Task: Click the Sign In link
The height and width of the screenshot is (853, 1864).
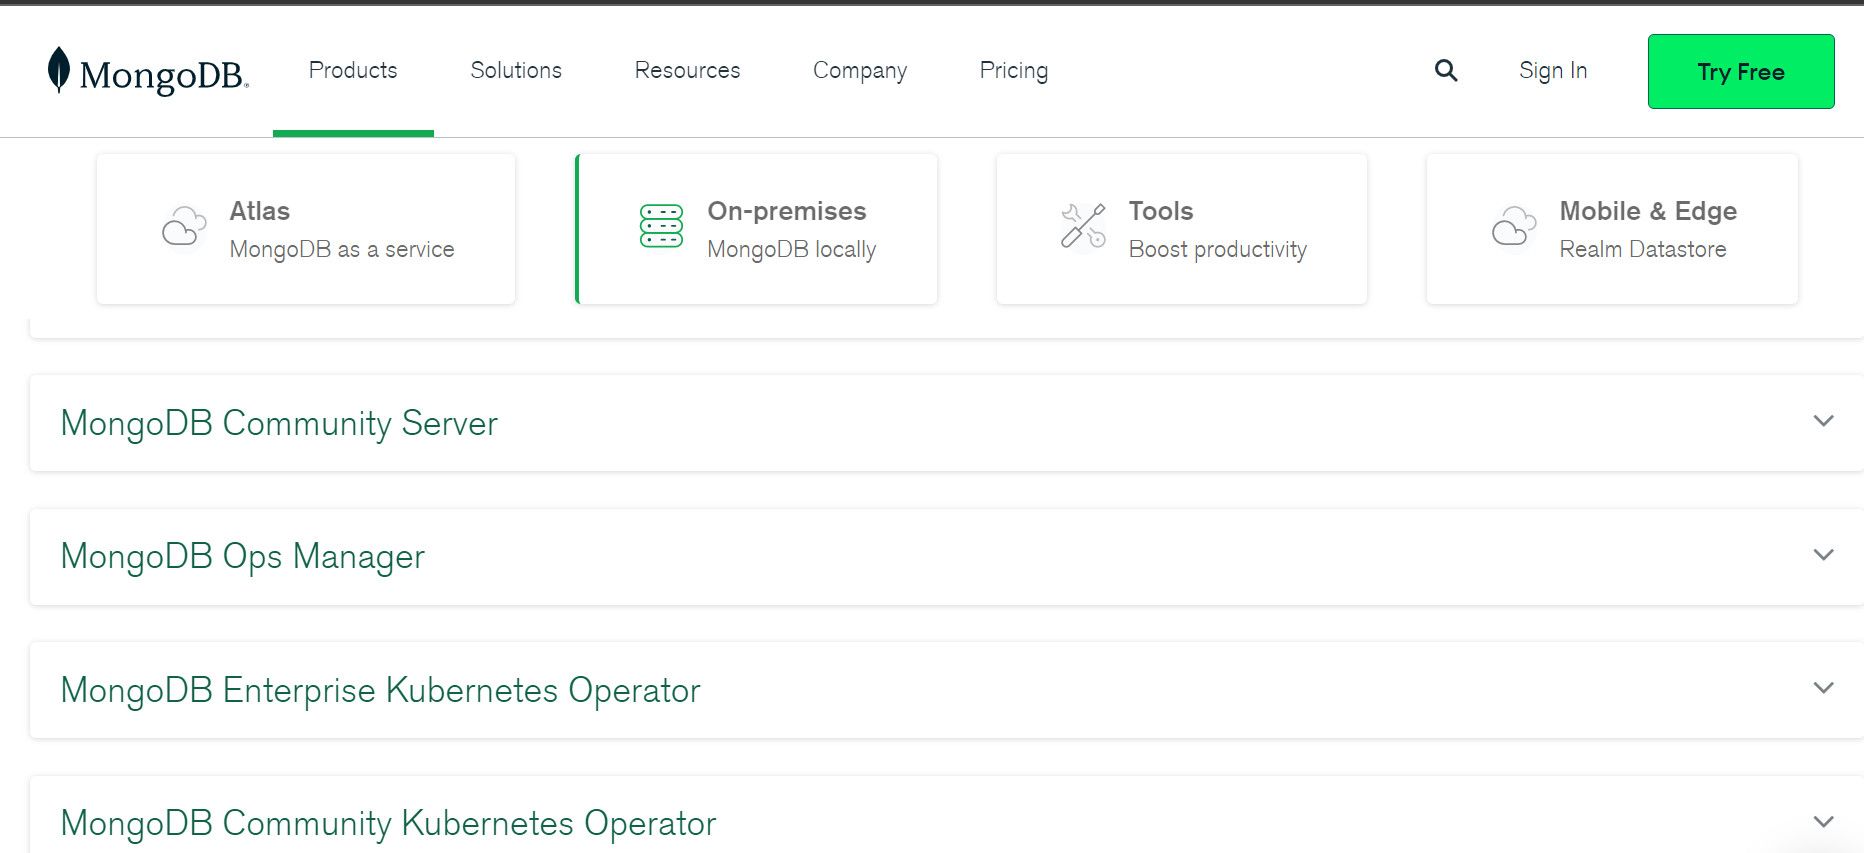Action: point(1553,71)
